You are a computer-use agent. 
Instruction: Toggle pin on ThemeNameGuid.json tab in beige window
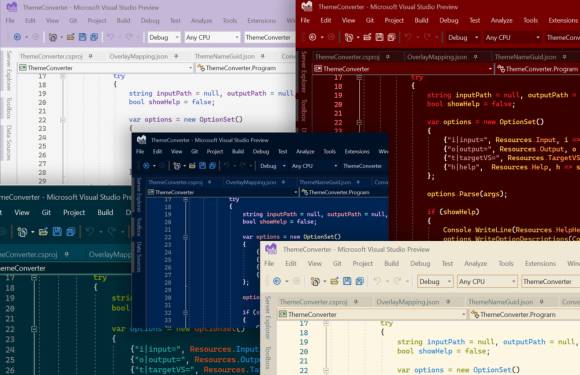coord(541,302)
